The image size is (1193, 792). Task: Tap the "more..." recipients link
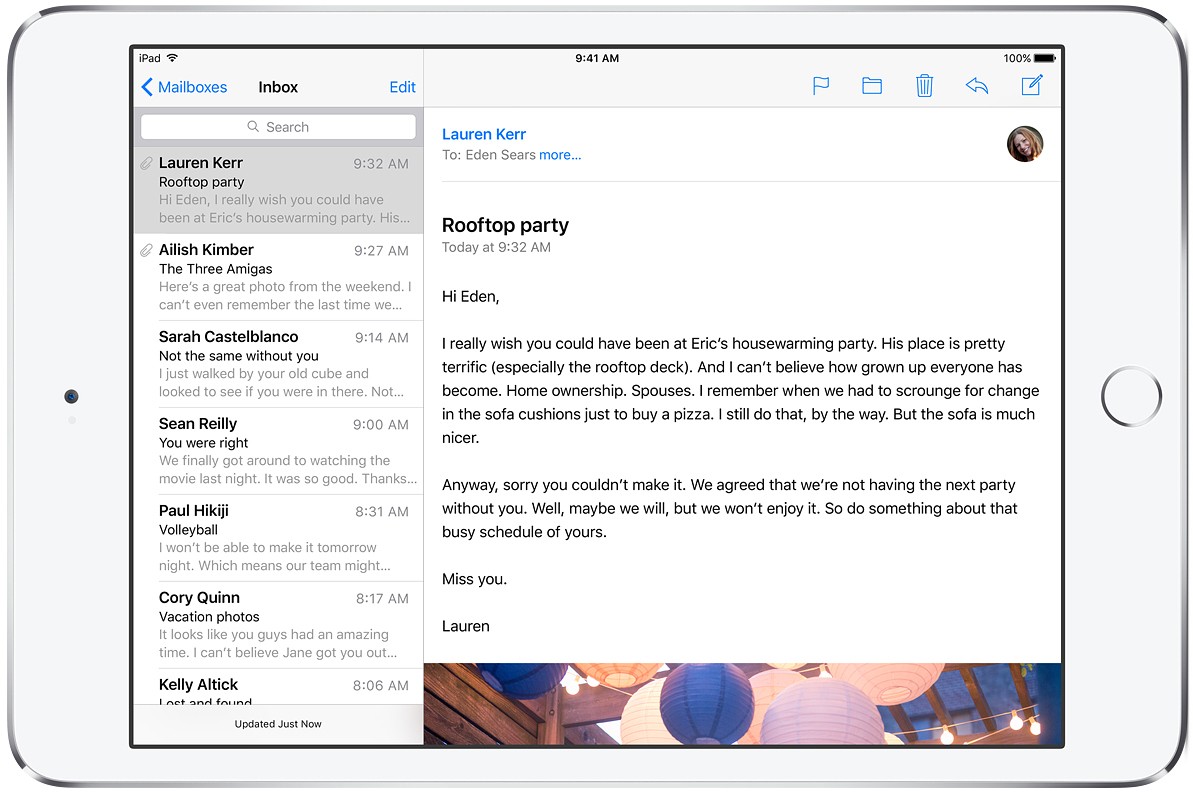click(560, 155)
